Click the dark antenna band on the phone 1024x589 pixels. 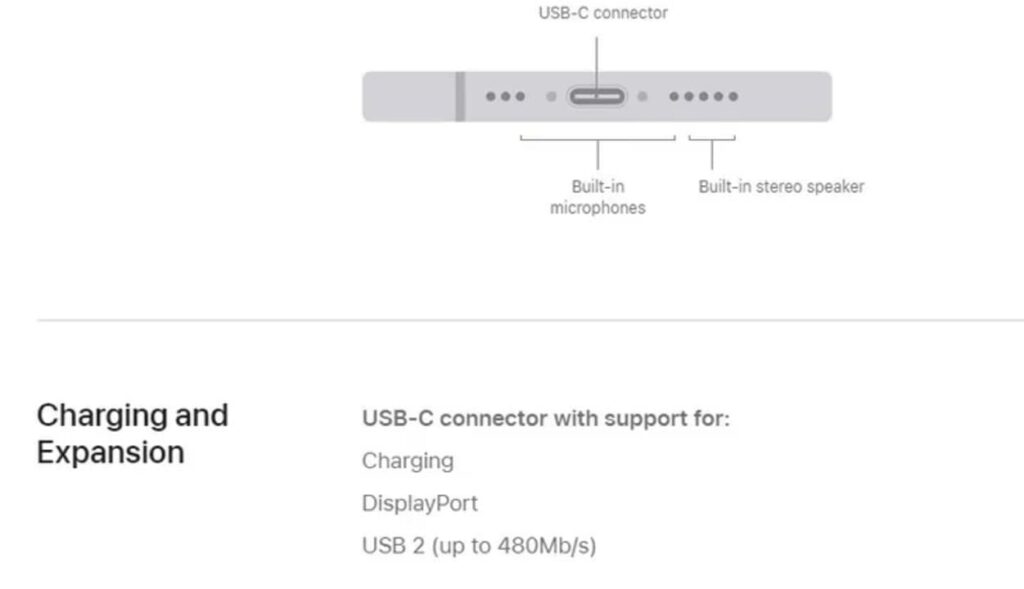(x=460, y=97)
